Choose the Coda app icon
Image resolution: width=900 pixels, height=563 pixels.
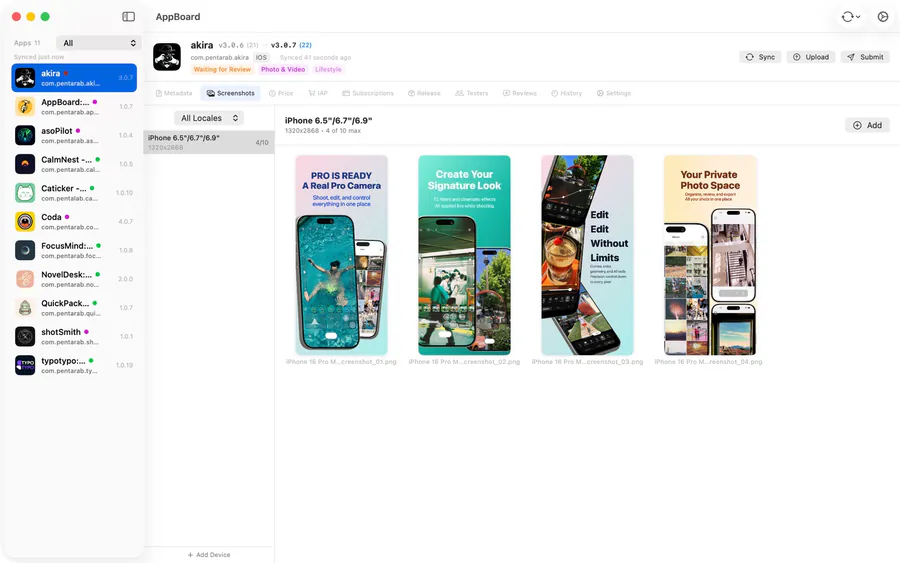(x=25, y=221)
